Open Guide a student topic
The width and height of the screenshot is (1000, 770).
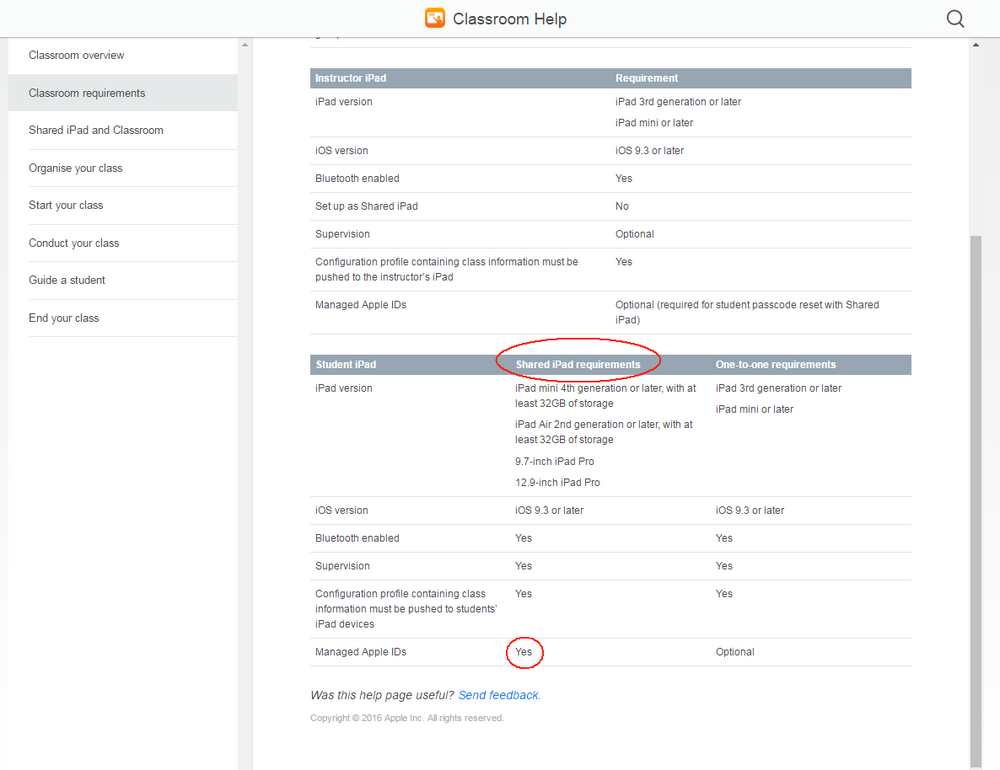pyautogui.click(x=67, y=280)
